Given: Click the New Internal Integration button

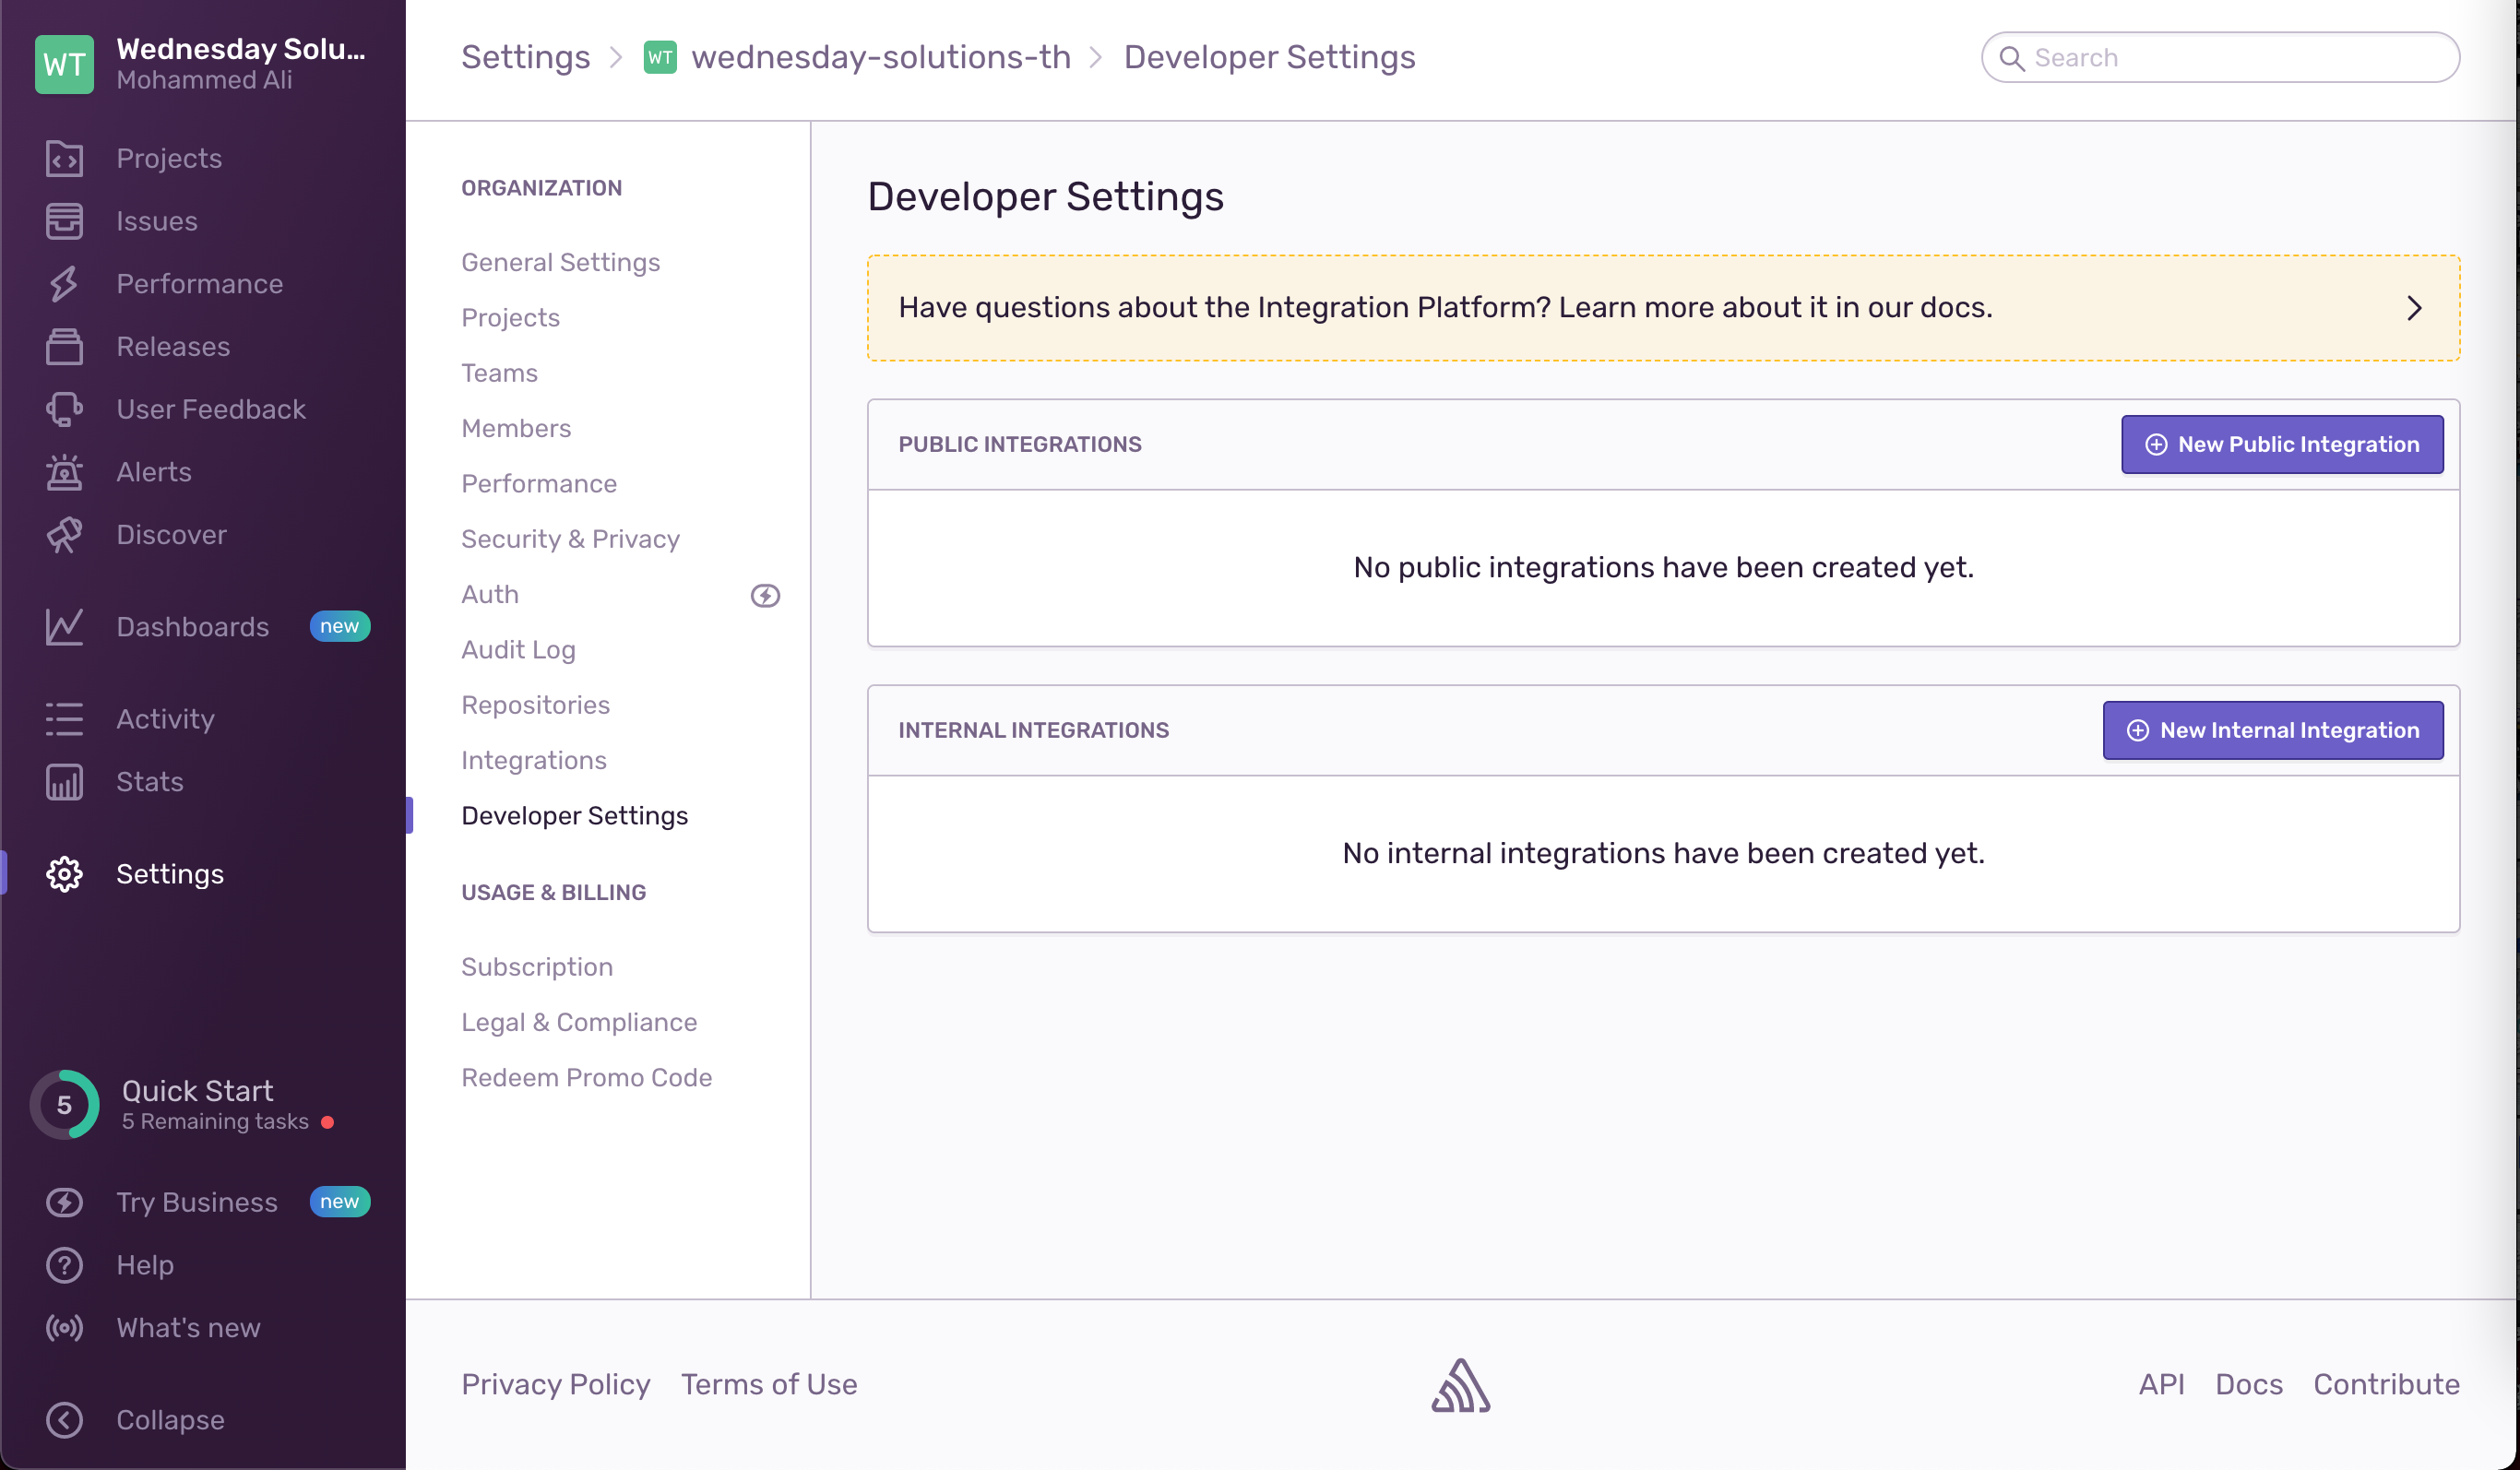Looking at the screenshot, I should (x=2272, y=731).
